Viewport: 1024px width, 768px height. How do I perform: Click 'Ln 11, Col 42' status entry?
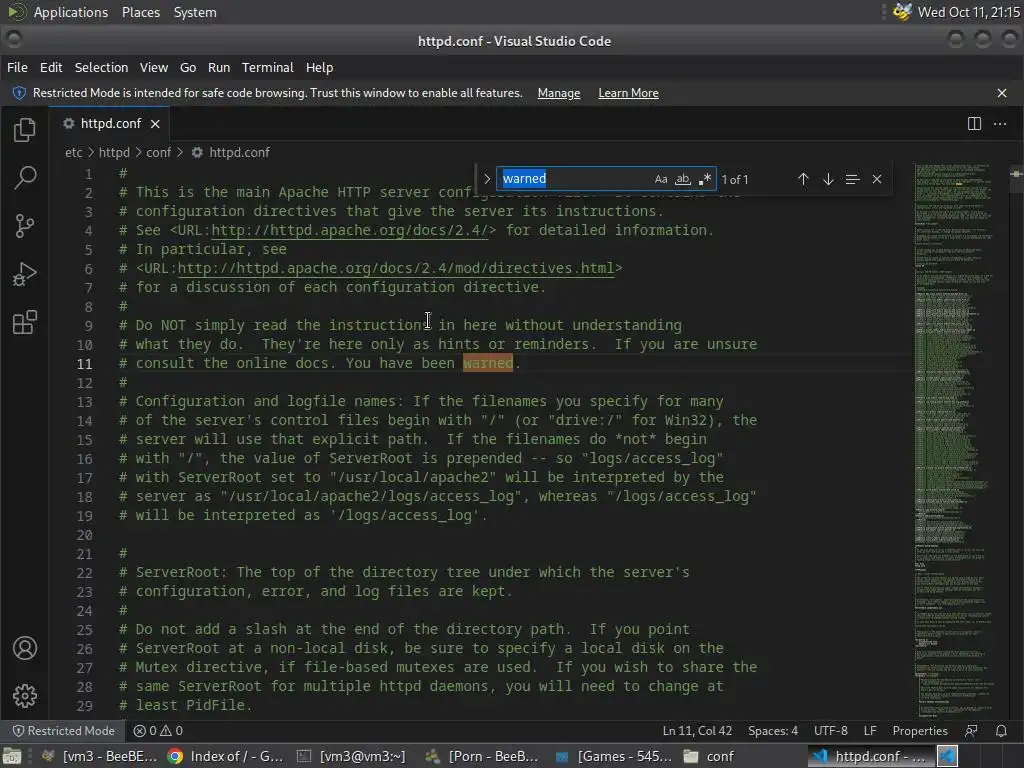[x=697, y=731]
